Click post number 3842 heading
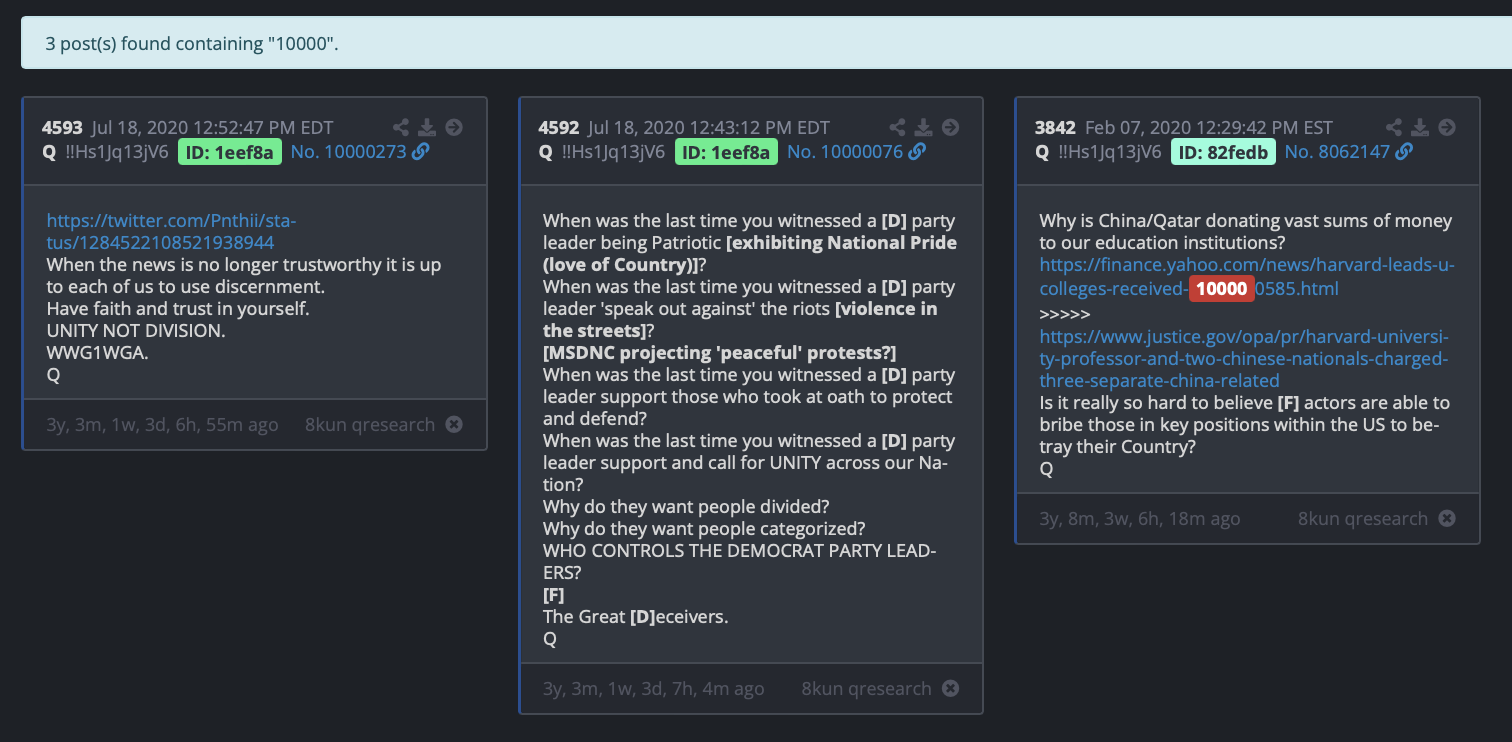This screenshot has width=1512, height=742. (x=1055, y=128)
